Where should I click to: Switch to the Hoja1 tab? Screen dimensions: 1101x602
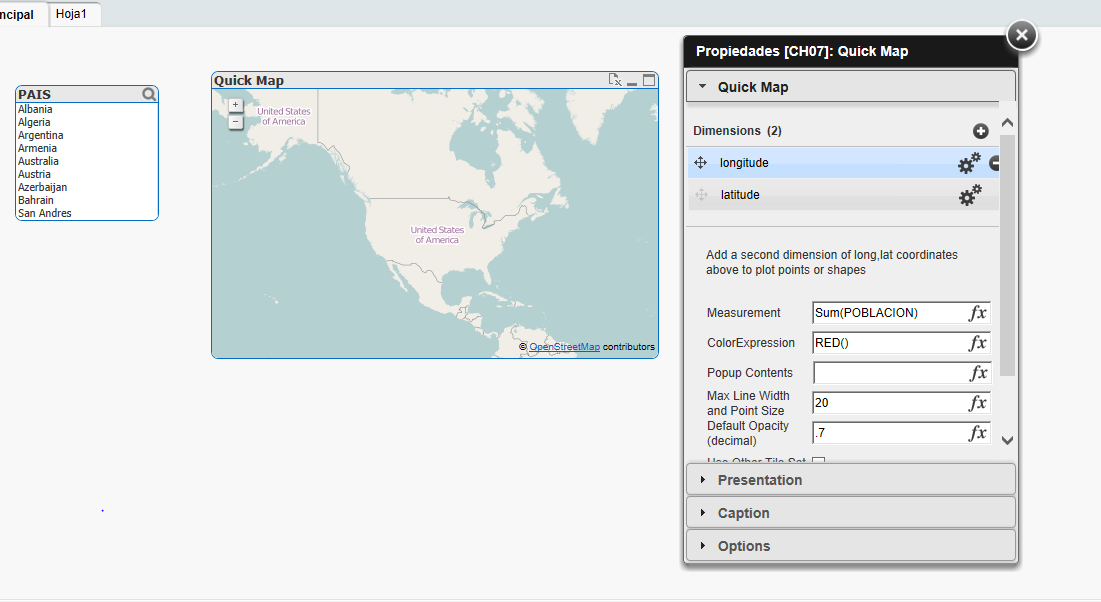pos(71,14)
